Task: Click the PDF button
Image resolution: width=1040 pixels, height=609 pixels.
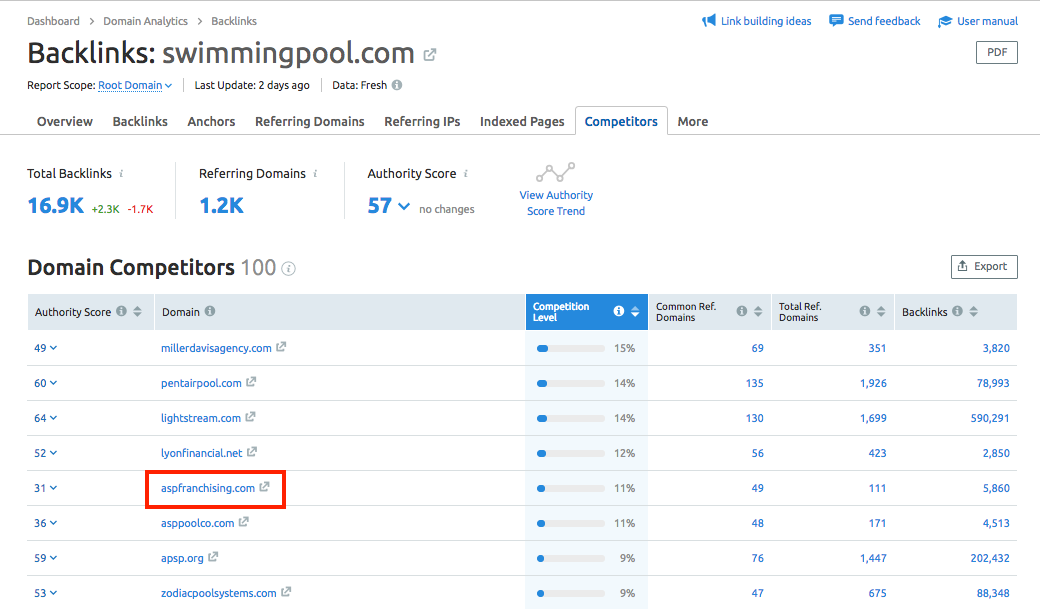Action: pos(997,52)
